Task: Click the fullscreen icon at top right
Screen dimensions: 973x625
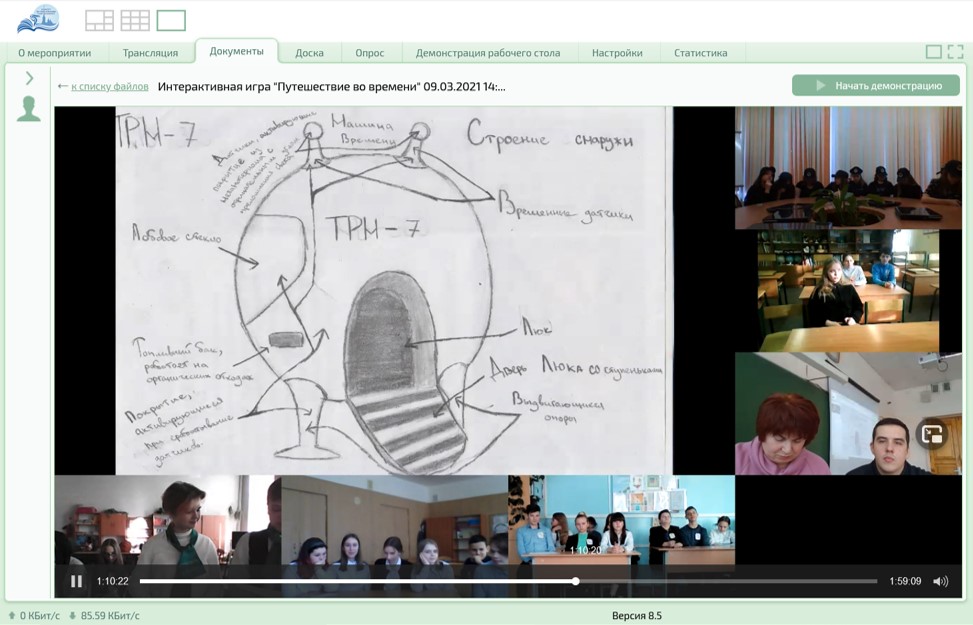Action: point(955,52)
